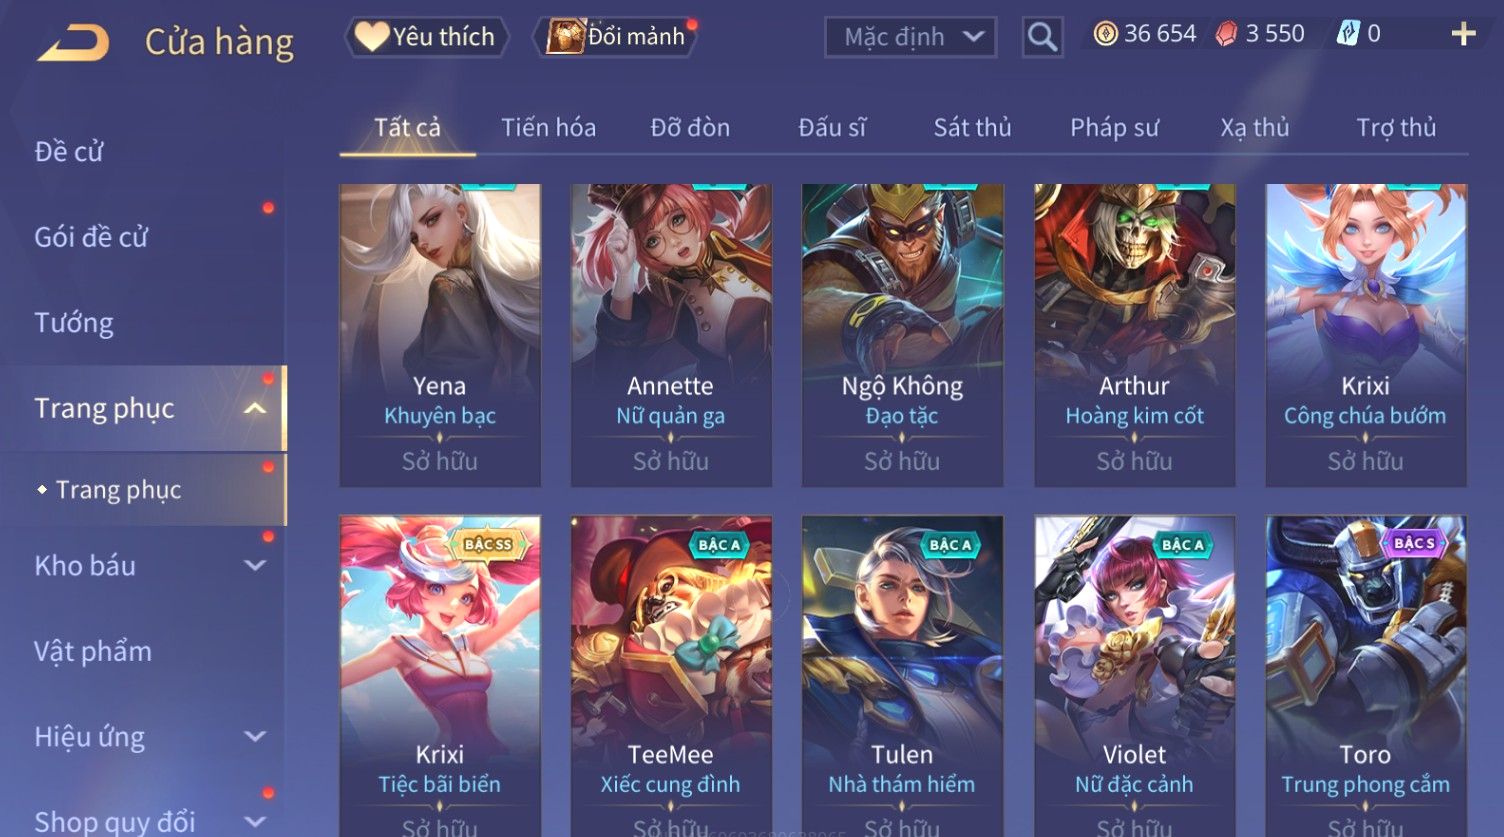Expand the Kho báu sidebar section

[x=255, y=565]
